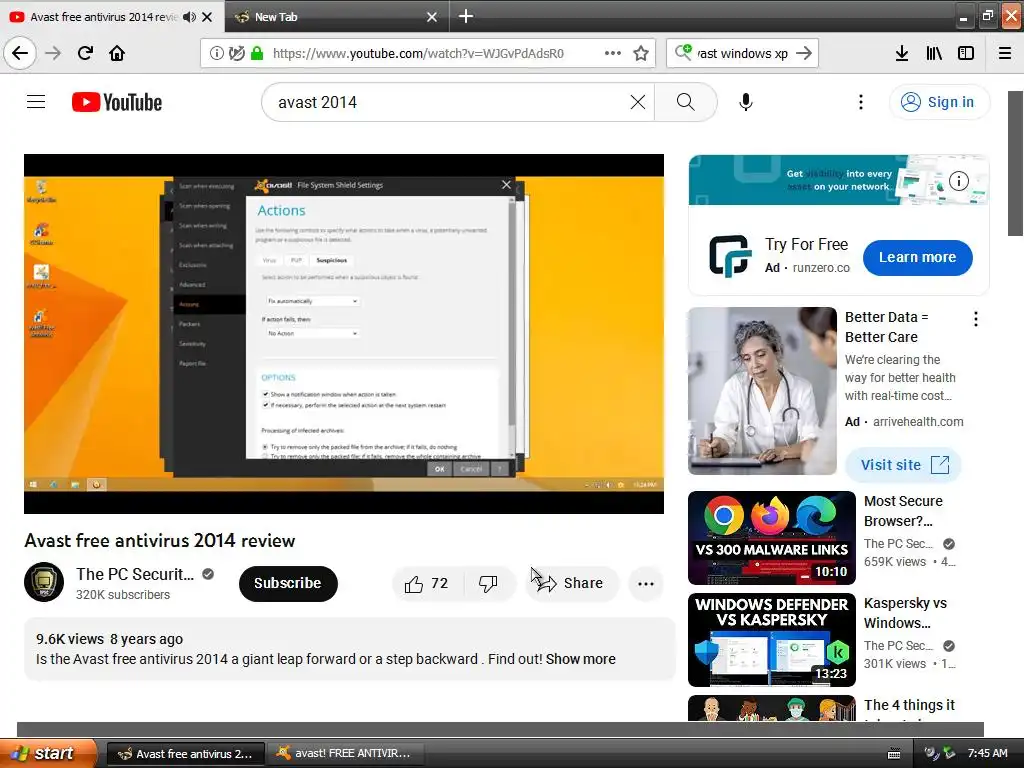Image resolution: width=1024 pixels, height=768 pixels.
Task: Subscribe to The PC Security channel
Action: tap(288, 583)
